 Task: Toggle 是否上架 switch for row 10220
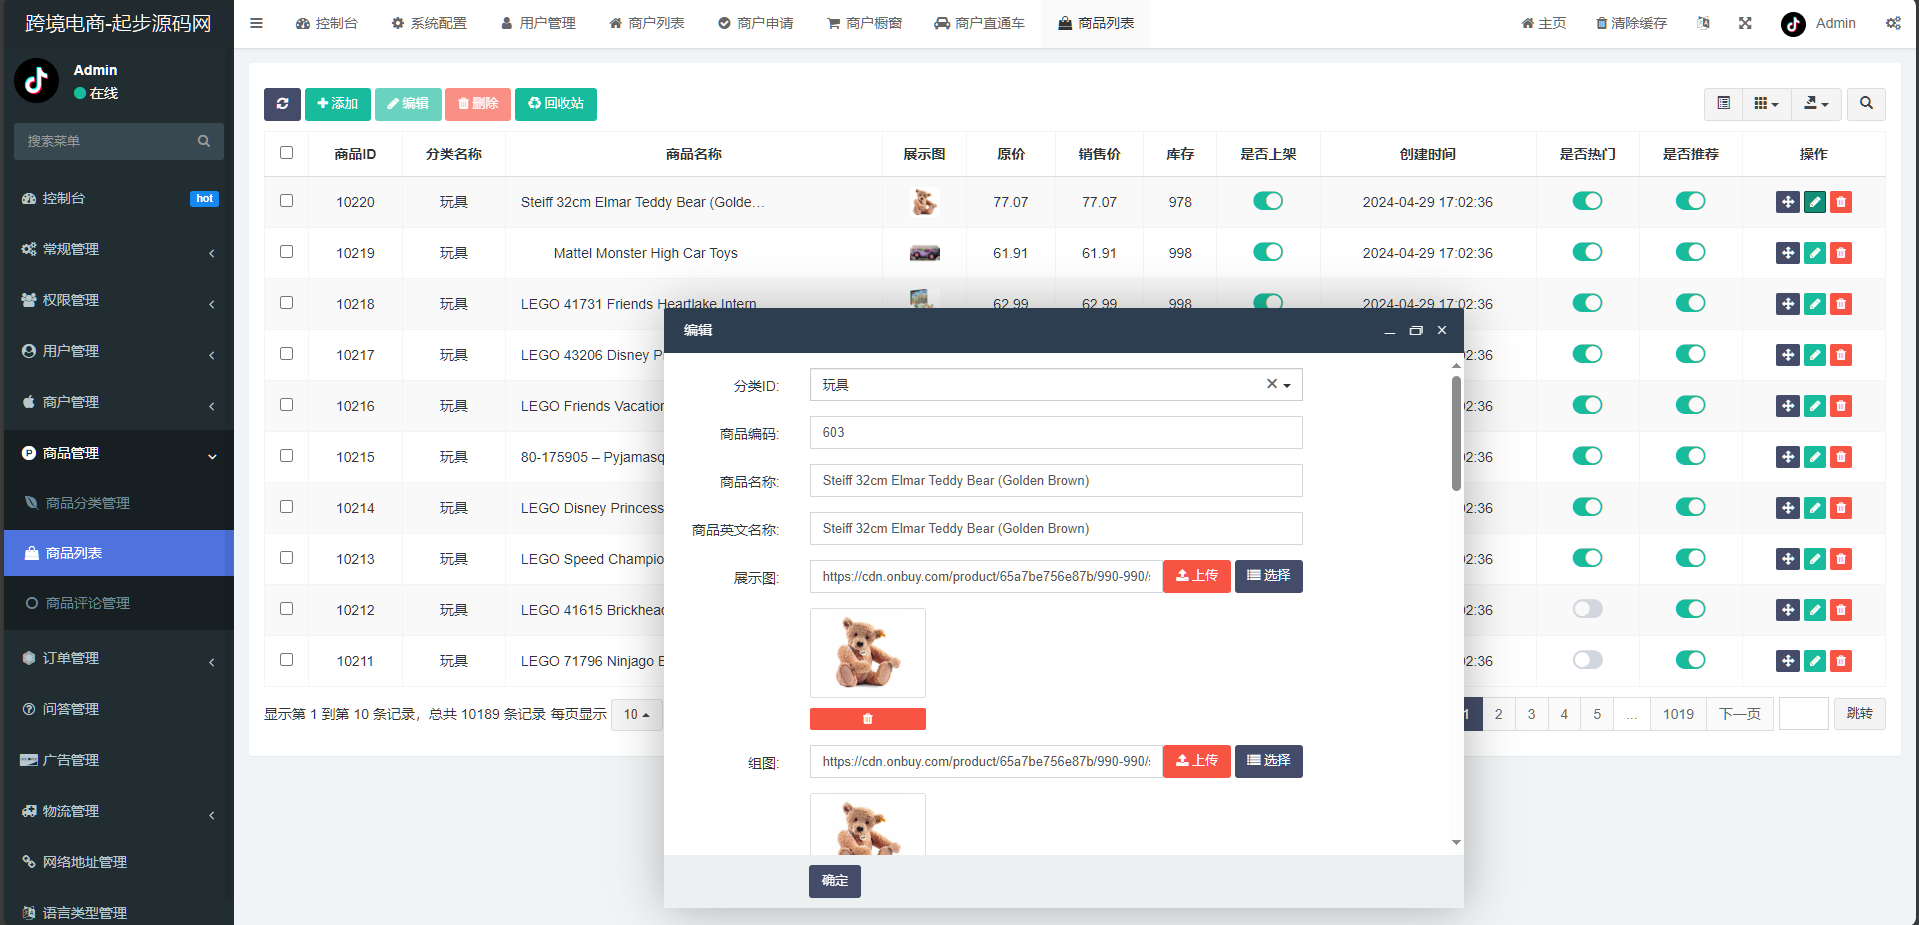coord(1268,201)
